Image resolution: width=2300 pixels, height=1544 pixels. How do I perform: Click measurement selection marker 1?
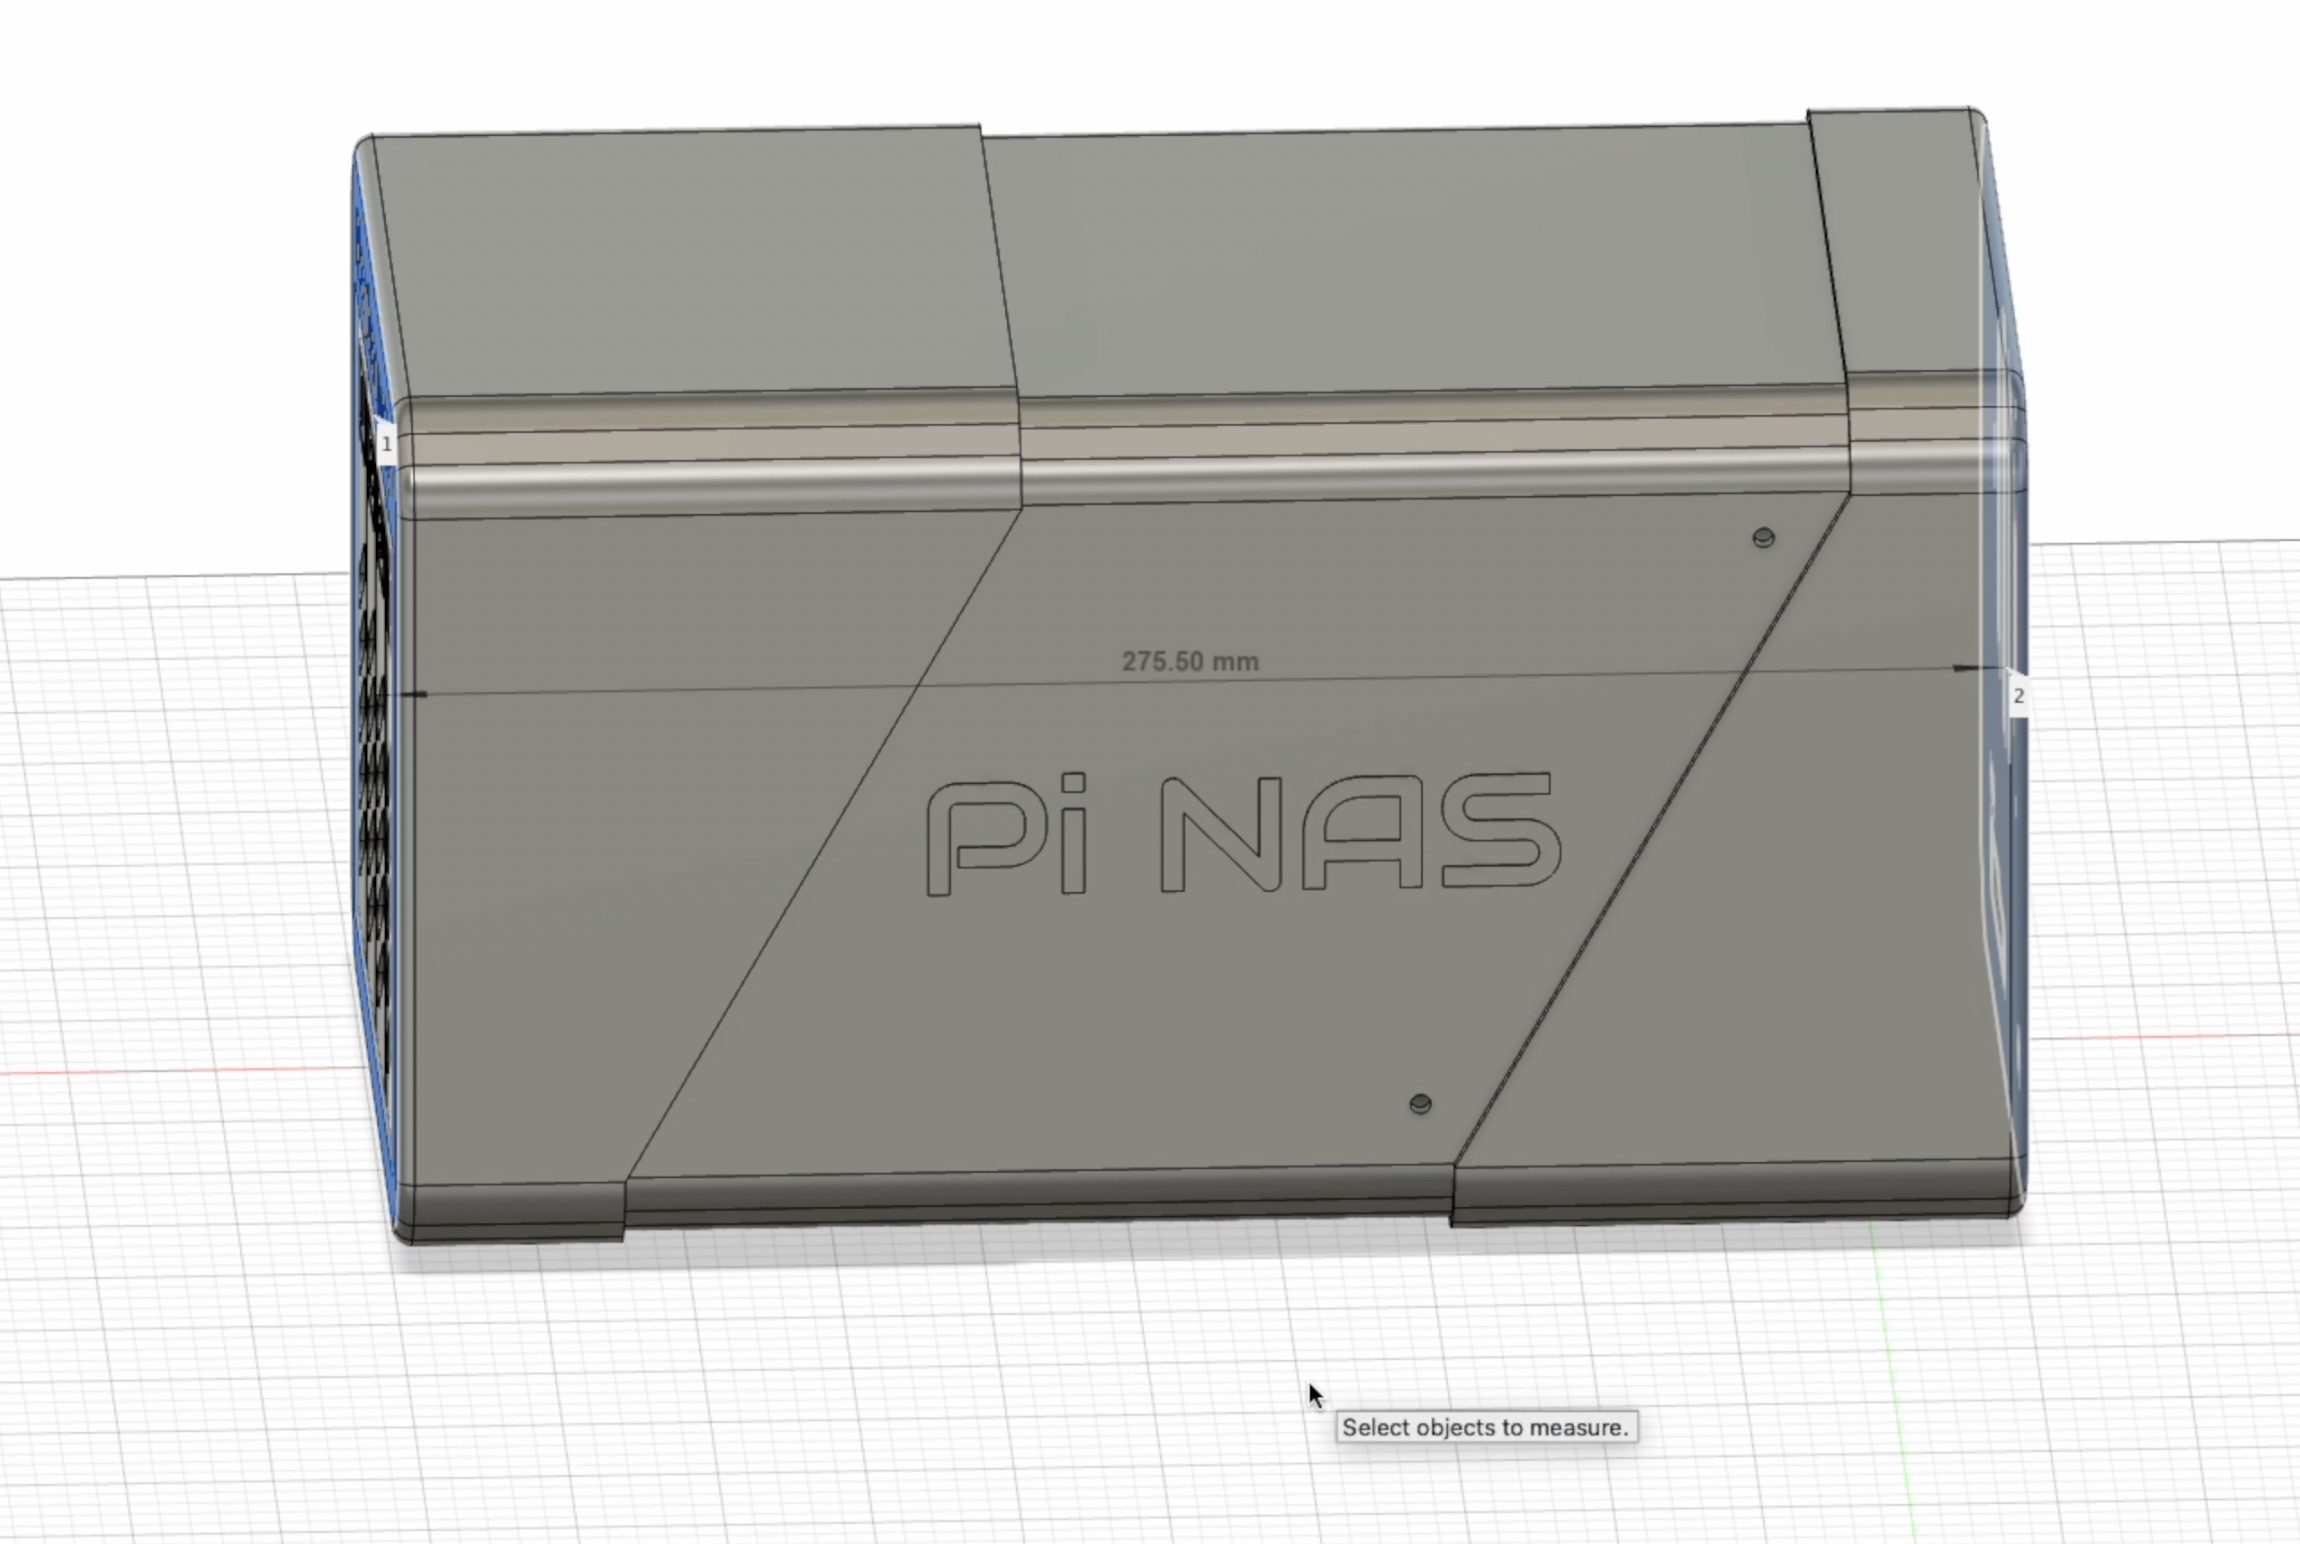click(386, 443)
